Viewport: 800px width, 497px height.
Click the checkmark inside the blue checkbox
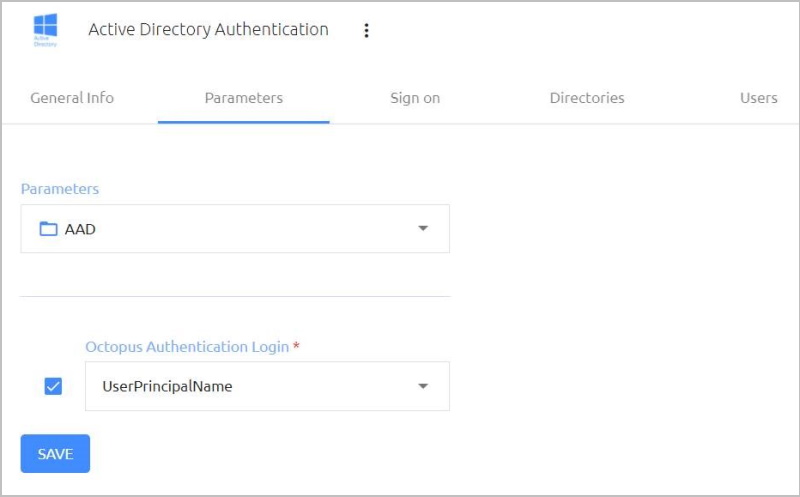[53, 386]
